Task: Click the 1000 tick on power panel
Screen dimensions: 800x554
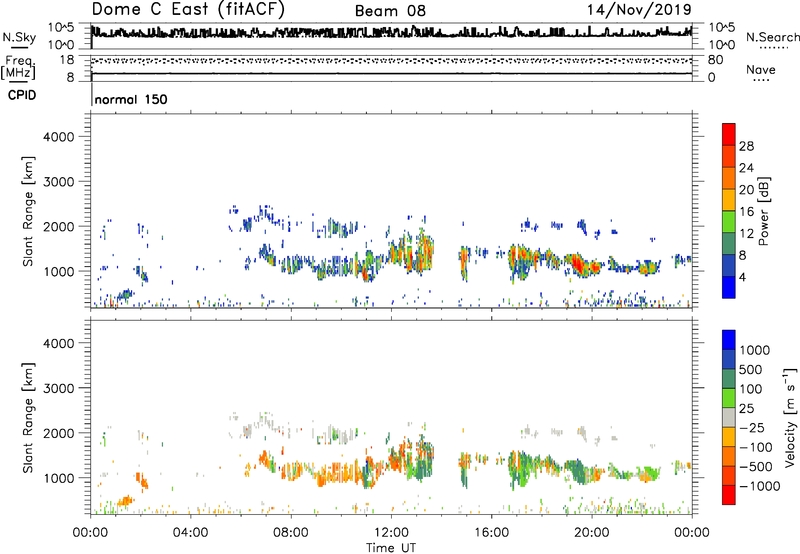Action: (x=59, y=271)
